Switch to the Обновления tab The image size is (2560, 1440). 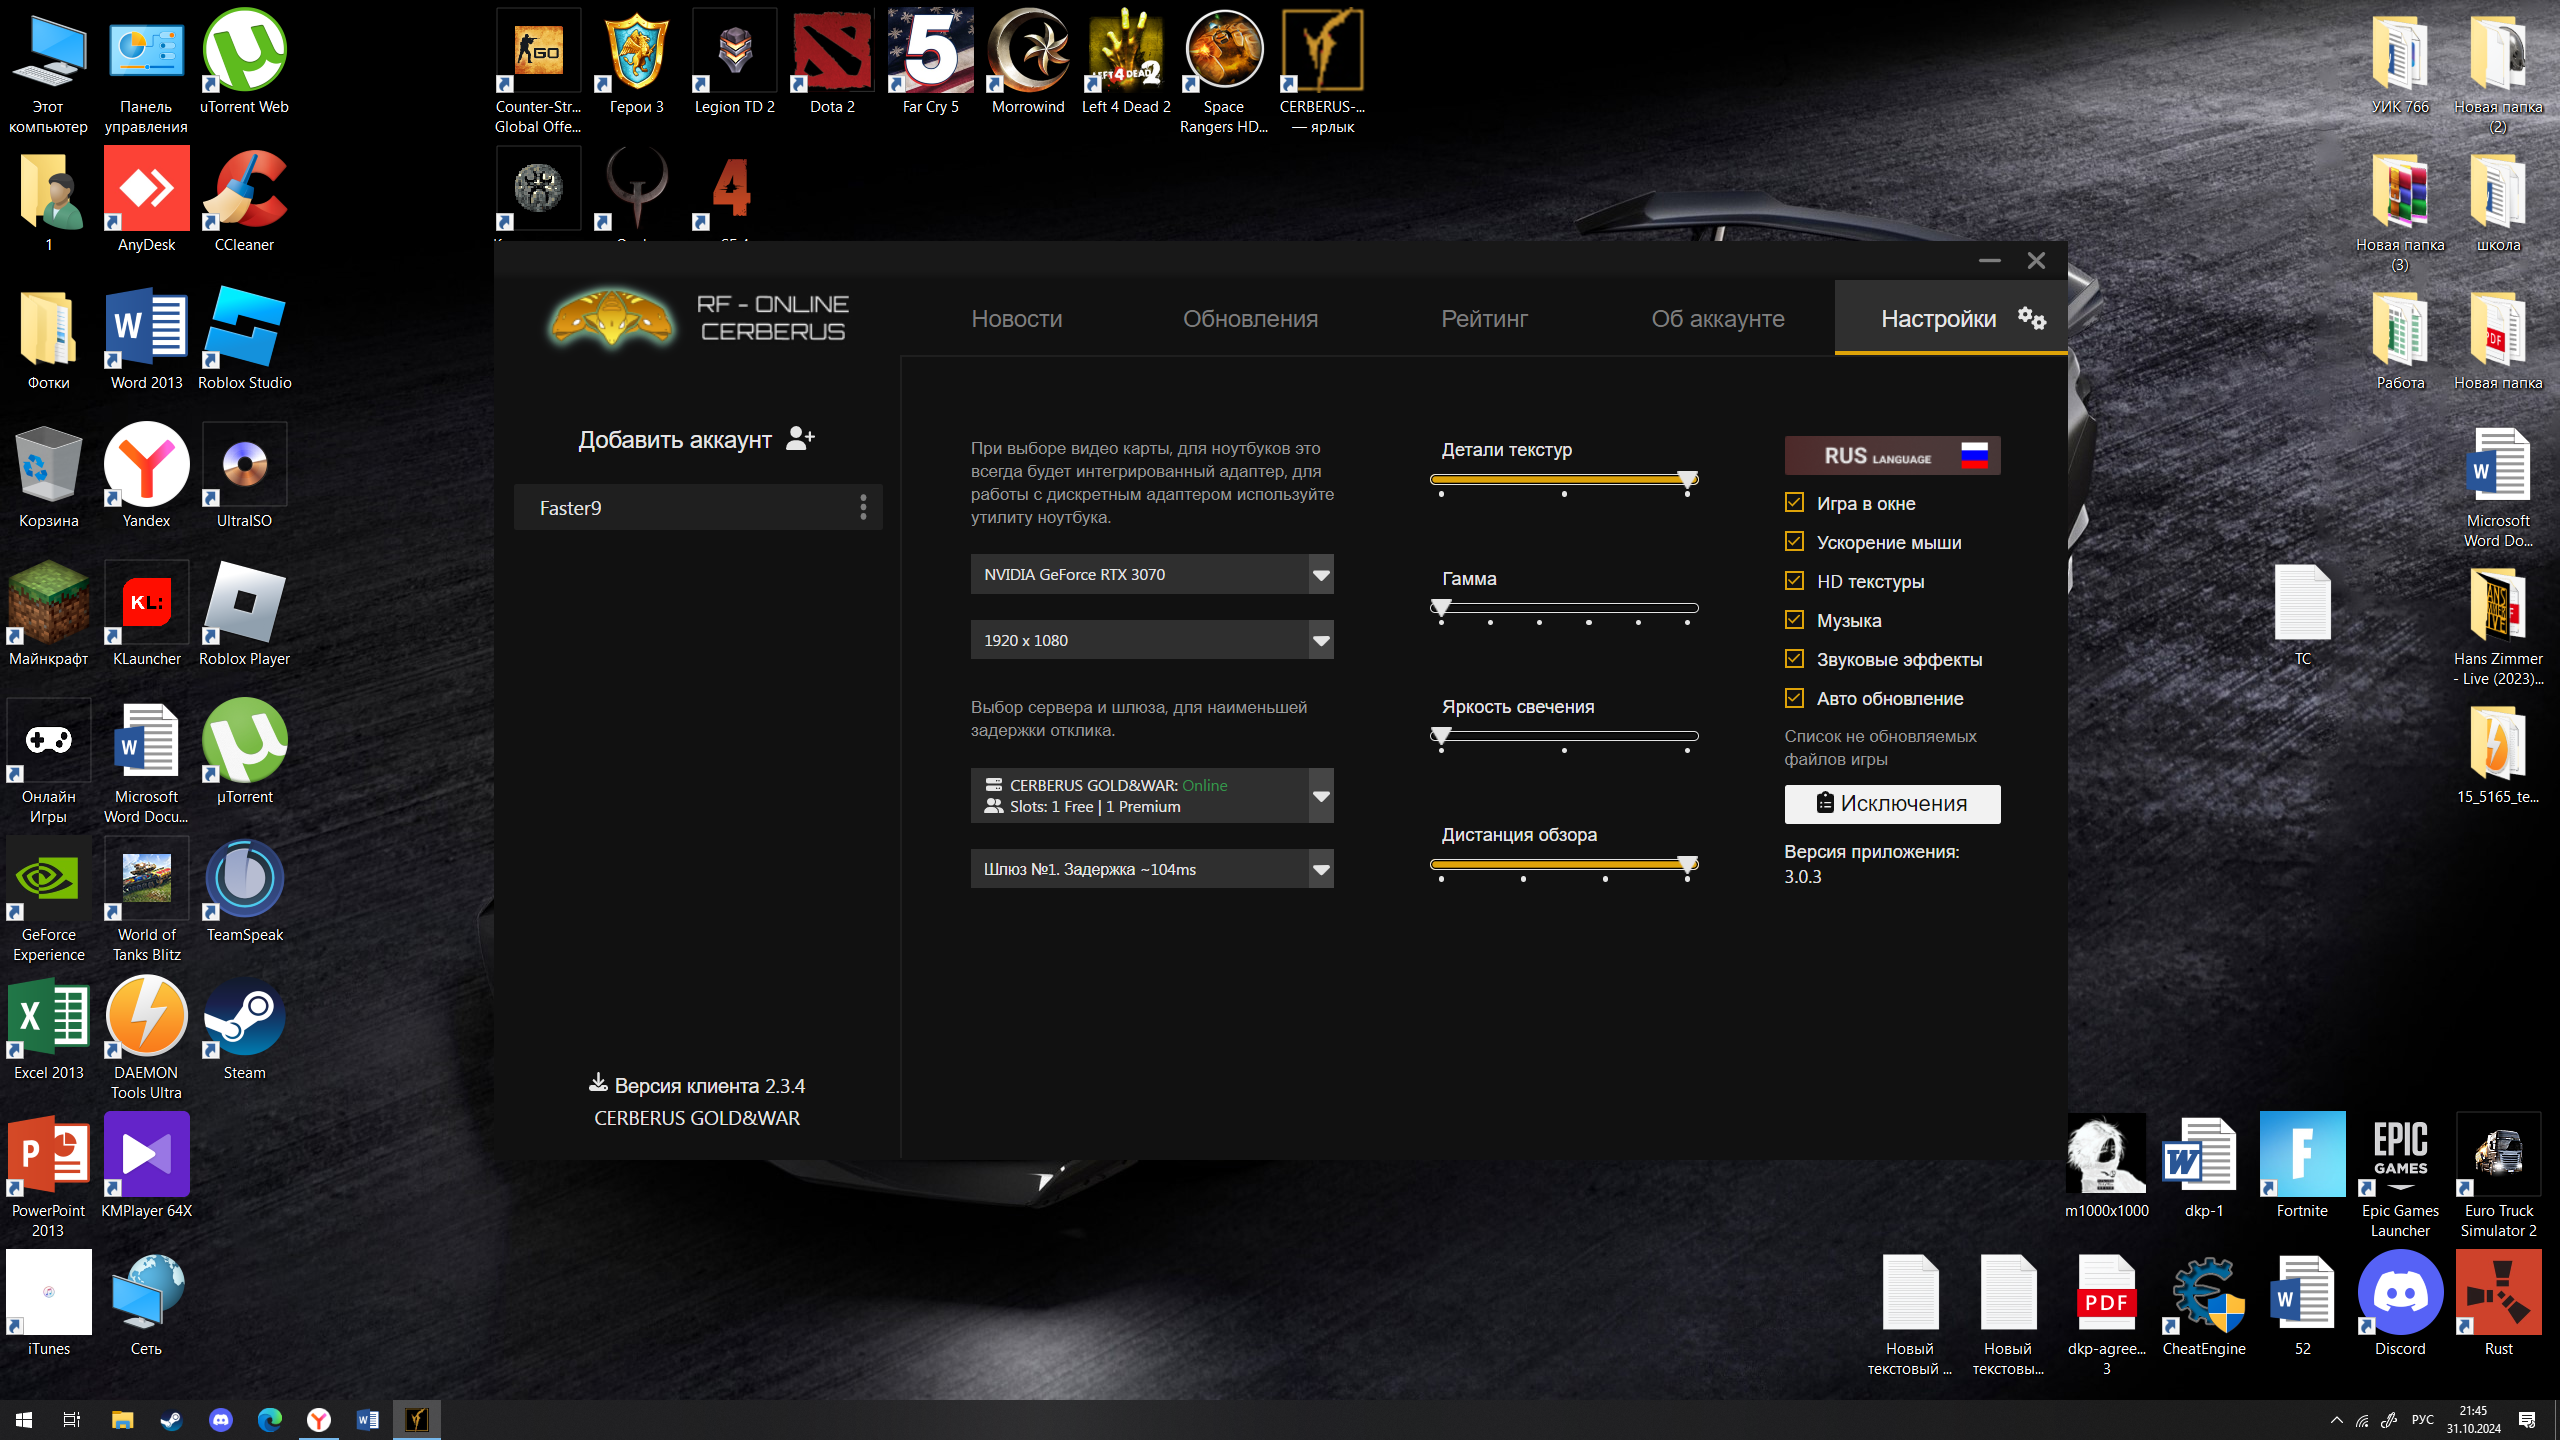point(1250,318)
